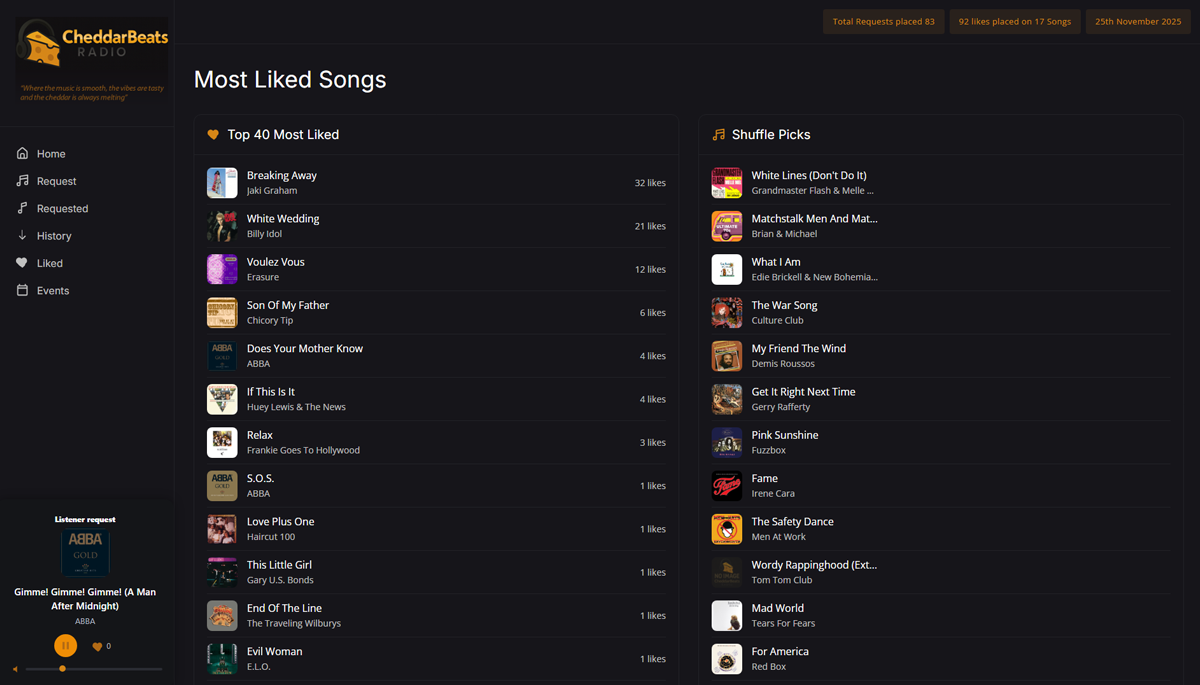Open the Home page in sidebar
This screenshot has height=685, width=1200.
pos(51,154)
